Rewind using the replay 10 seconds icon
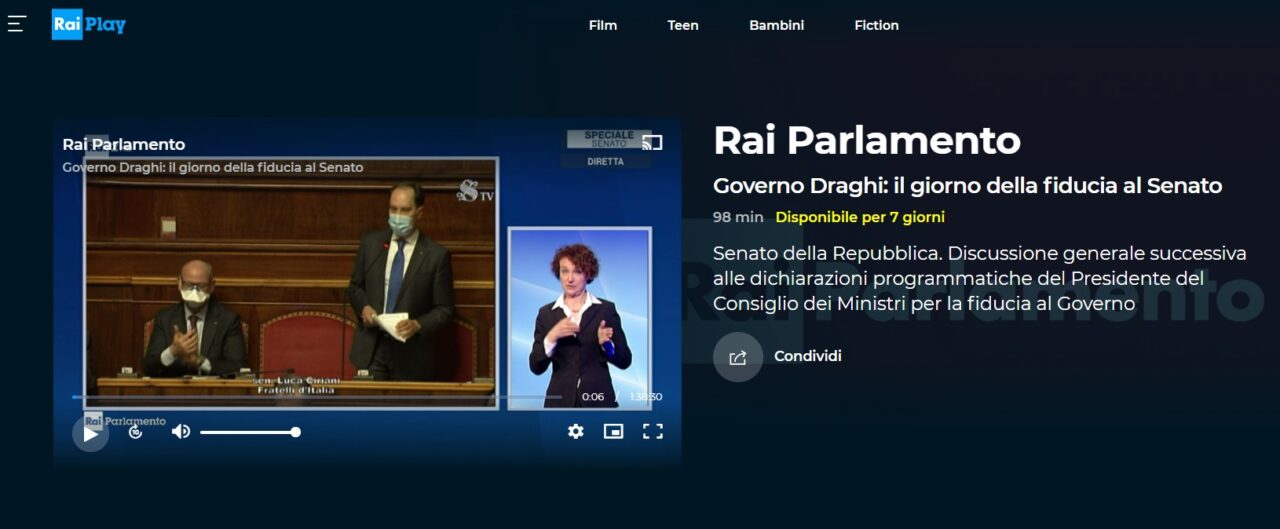1280x529 pixels. point(136,432)
